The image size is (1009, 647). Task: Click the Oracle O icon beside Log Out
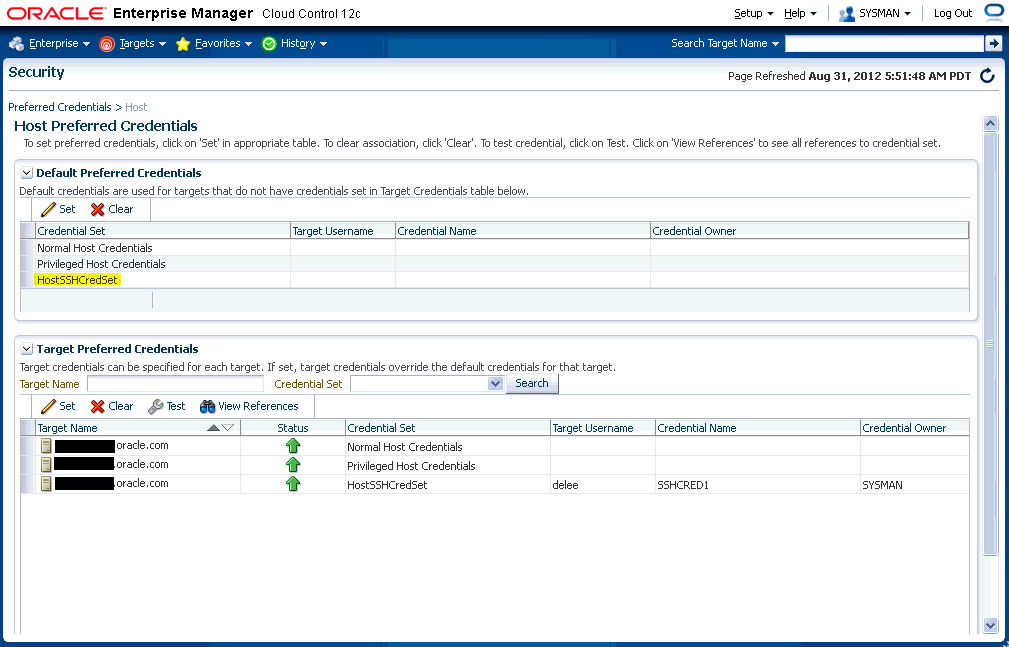[995, 12]
